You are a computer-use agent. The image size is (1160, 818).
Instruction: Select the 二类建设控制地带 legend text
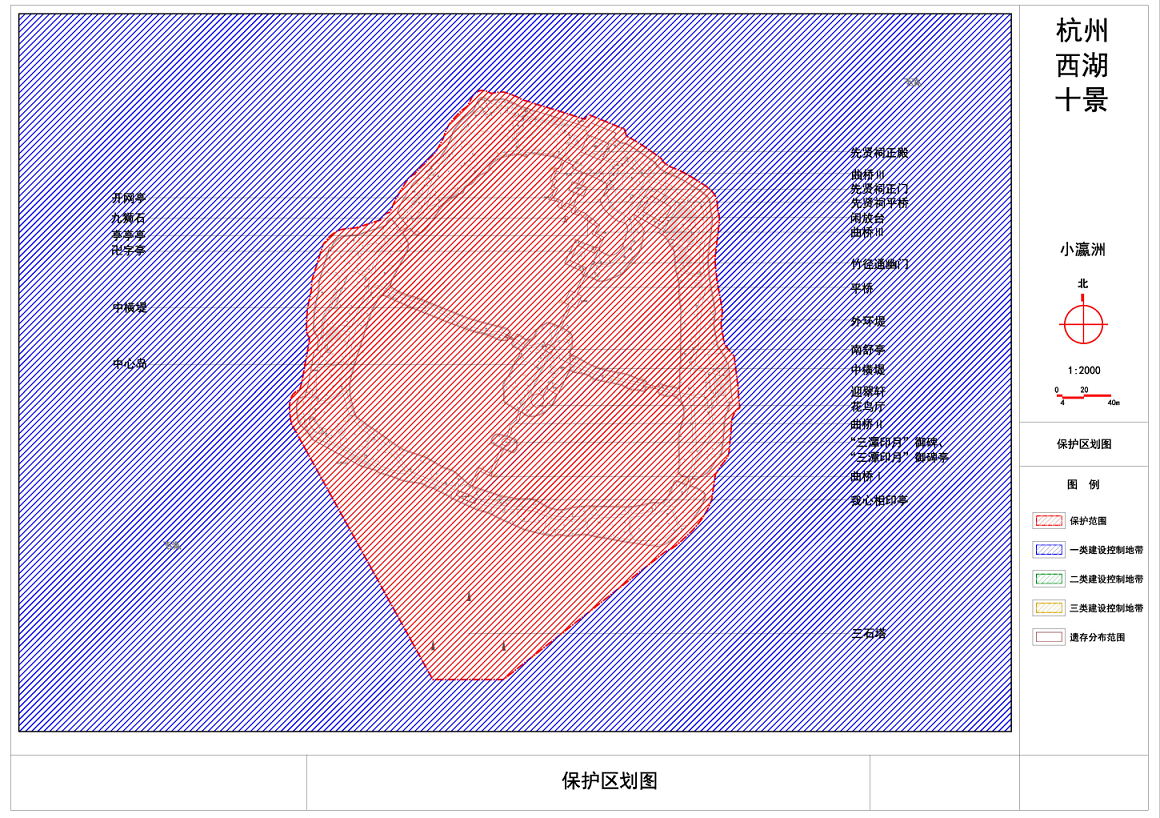pyautogui.click(x=1106, y=579)
